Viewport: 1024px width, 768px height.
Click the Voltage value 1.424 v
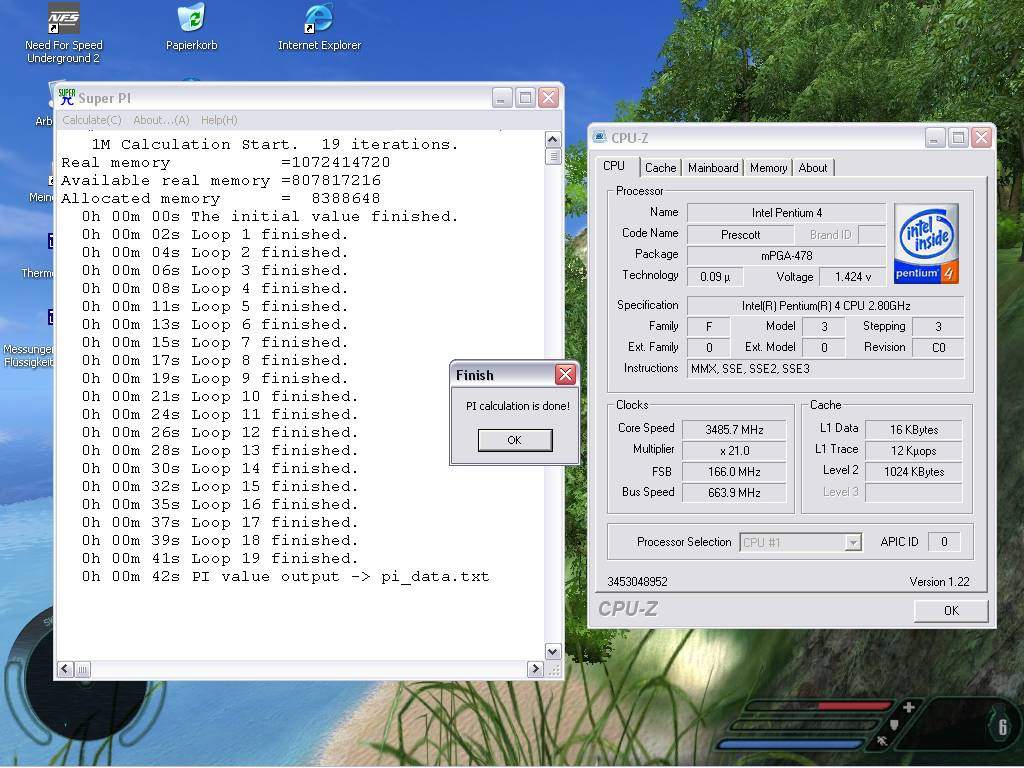pyautogui.click(x=852, y=277)
